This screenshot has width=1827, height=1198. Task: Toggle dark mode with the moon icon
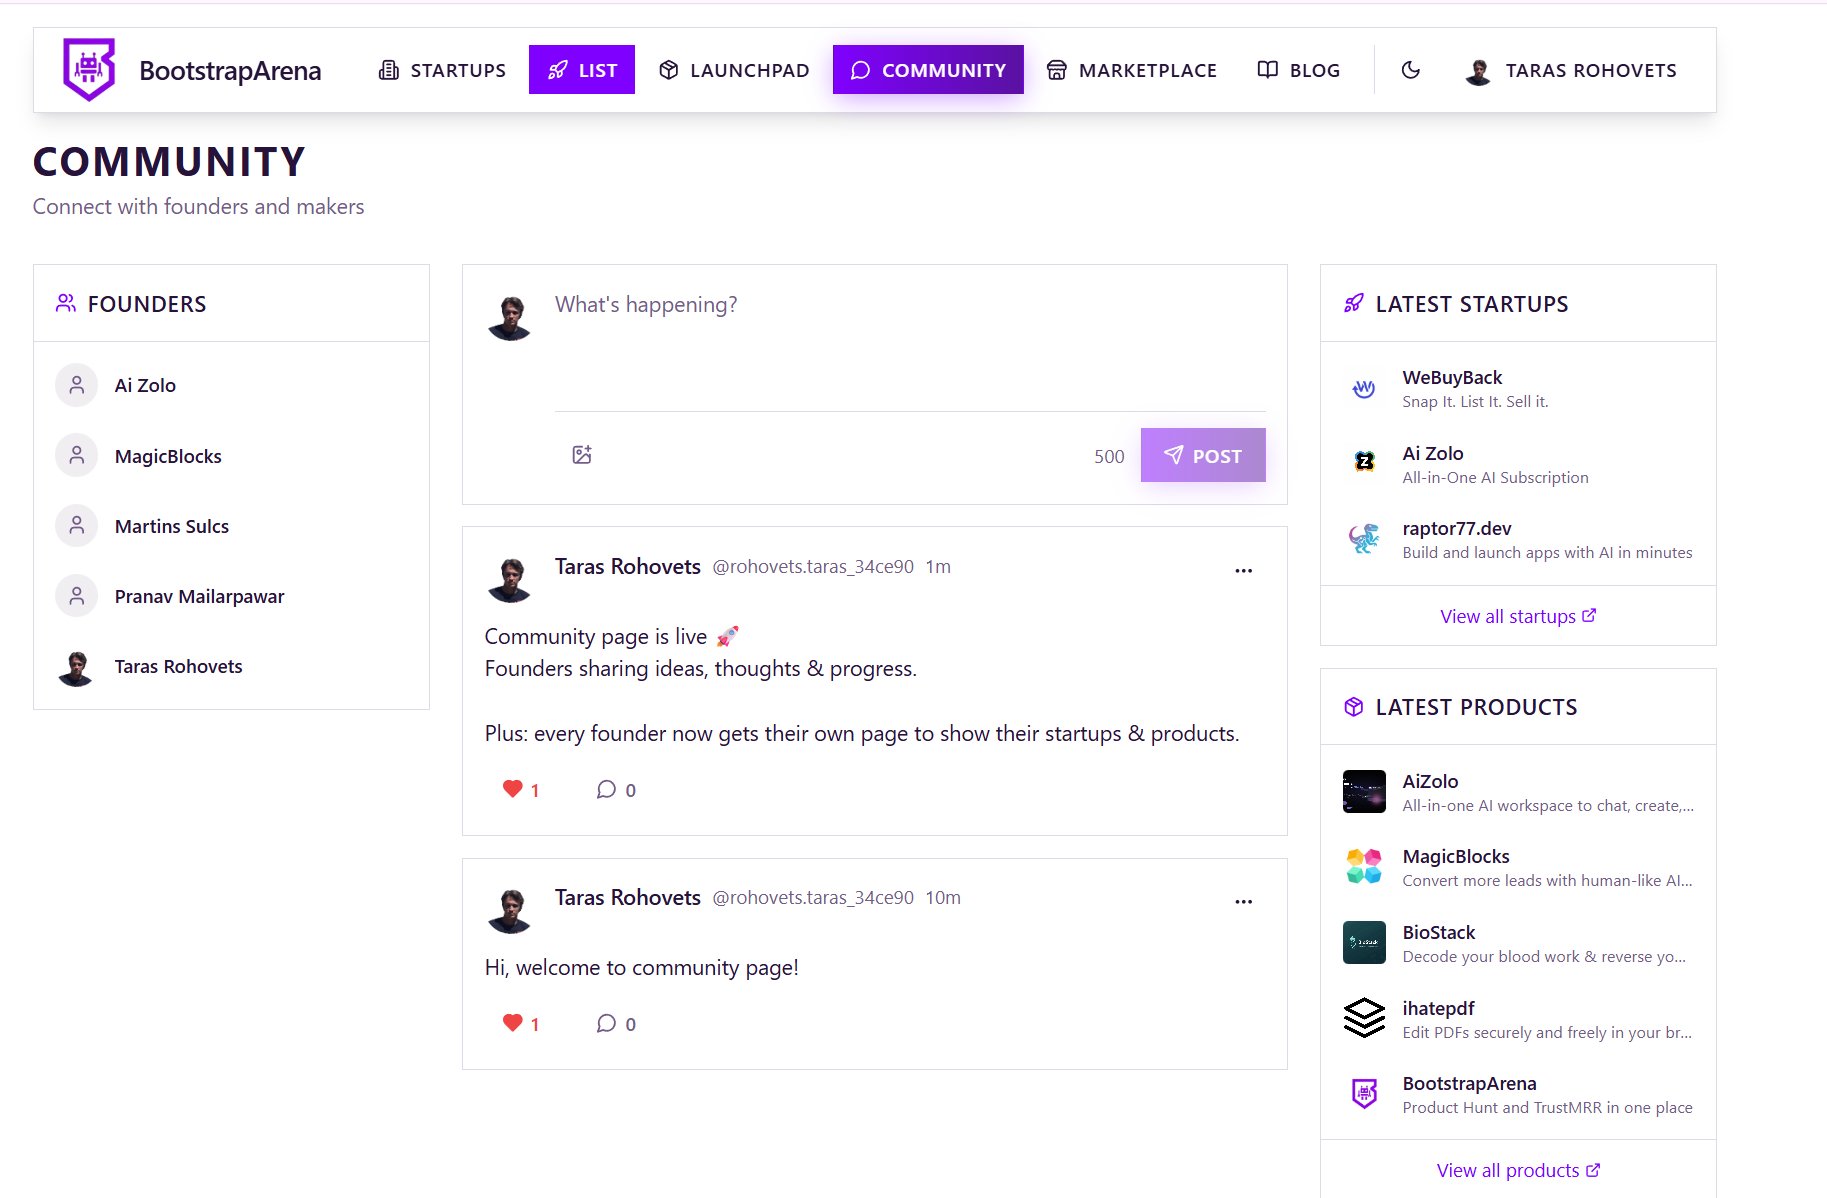click(1411, 69)
